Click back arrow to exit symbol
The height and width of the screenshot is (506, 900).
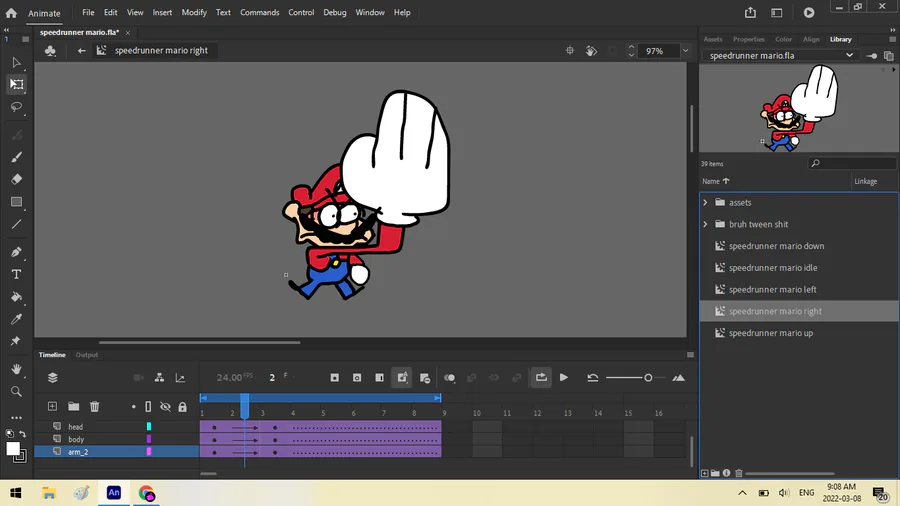pyautogui.click(x=82, y=50)
